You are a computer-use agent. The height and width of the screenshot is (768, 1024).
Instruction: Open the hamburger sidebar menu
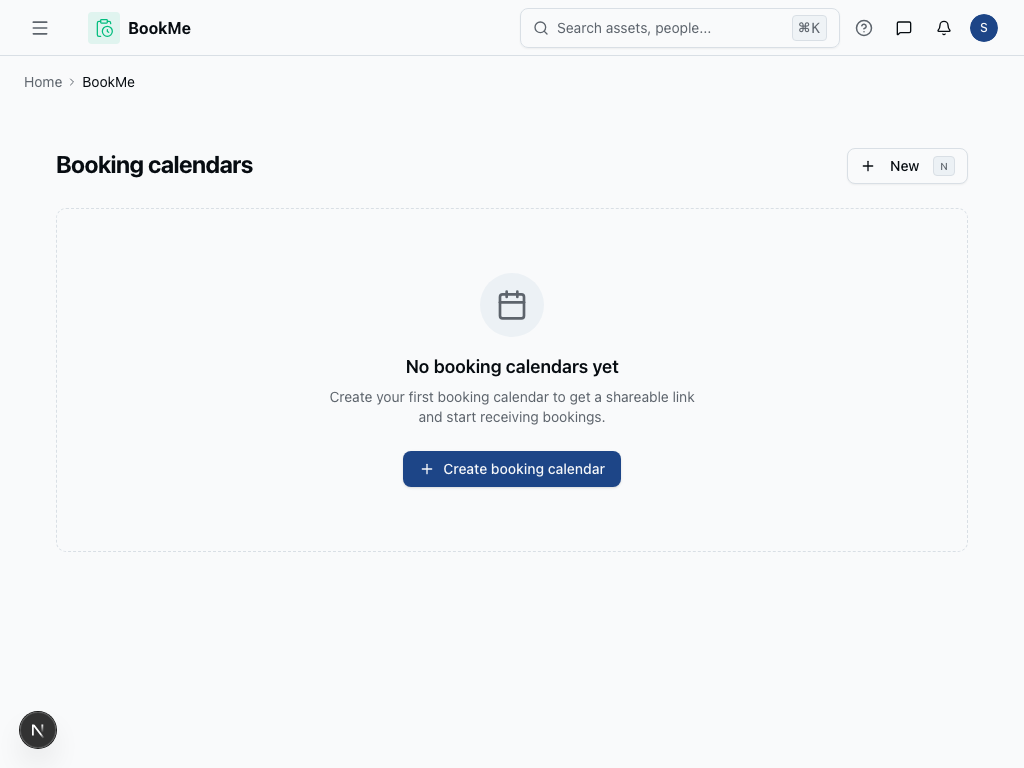[x=40, y=28]
